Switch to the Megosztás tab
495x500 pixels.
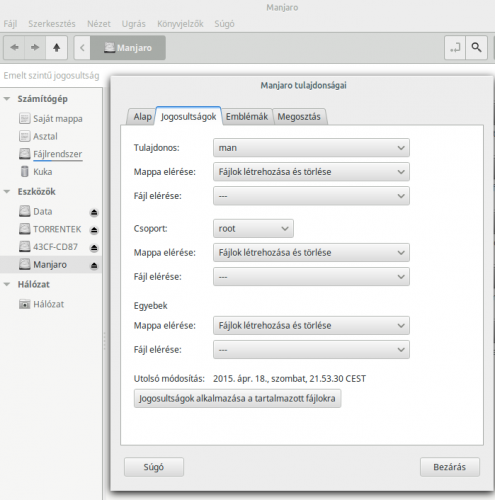(x=299, y=117)
